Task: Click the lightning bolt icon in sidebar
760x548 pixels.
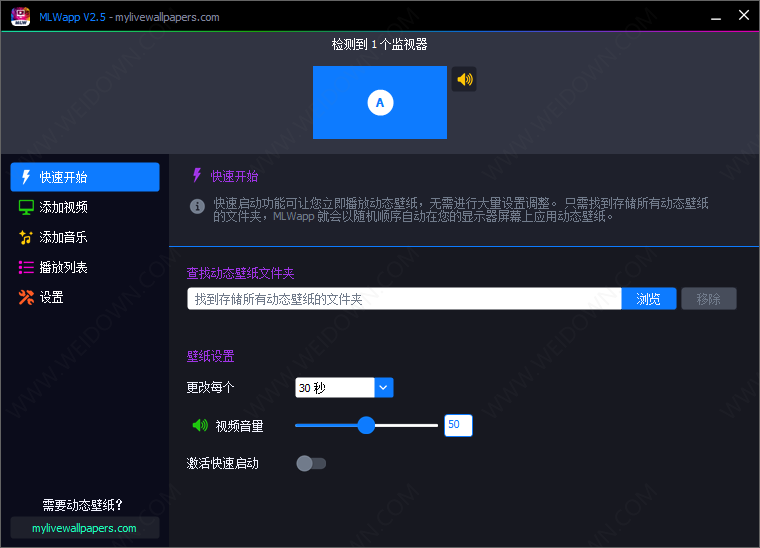Action: pyautogui.click(x=26, y=177)
